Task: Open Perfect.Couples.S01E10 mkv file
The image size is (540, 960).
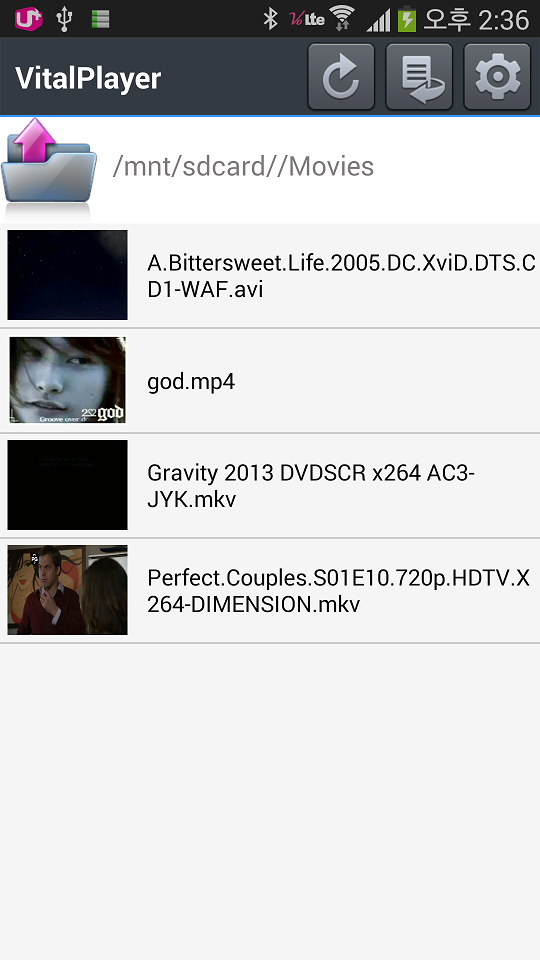Action: pyautogui.click(x=270, y=591)
